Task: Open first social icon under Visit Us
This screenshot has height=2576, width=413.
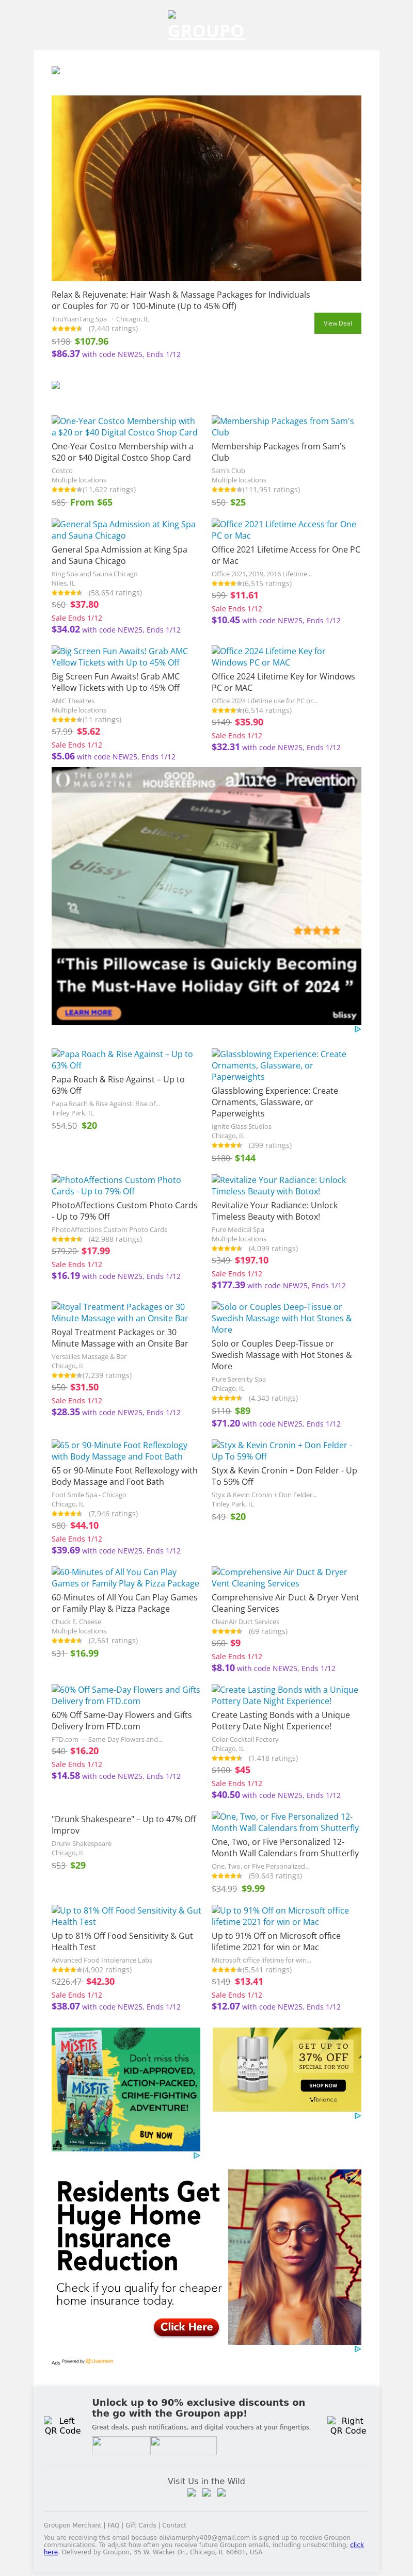Action: coord(192,2493)
